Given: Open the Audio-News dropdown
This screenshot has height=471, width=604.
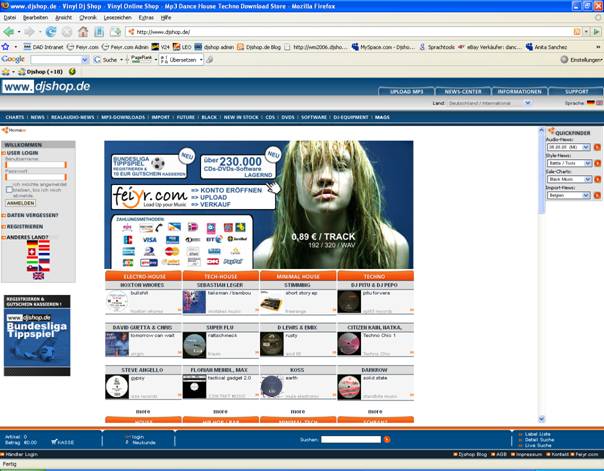Looking at the screenshot, I should (567, 147).
